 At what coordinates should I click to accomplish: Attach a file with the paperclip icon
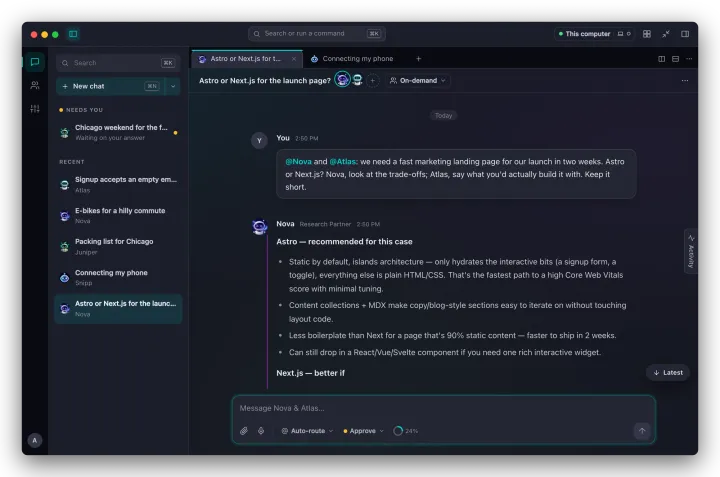click(244, 431)
